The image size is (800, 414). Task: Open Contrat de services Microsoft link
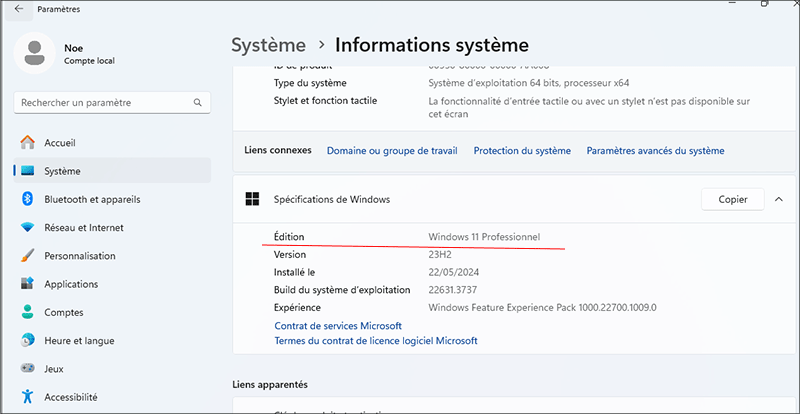pyautogui.click(x=338, y=326)
